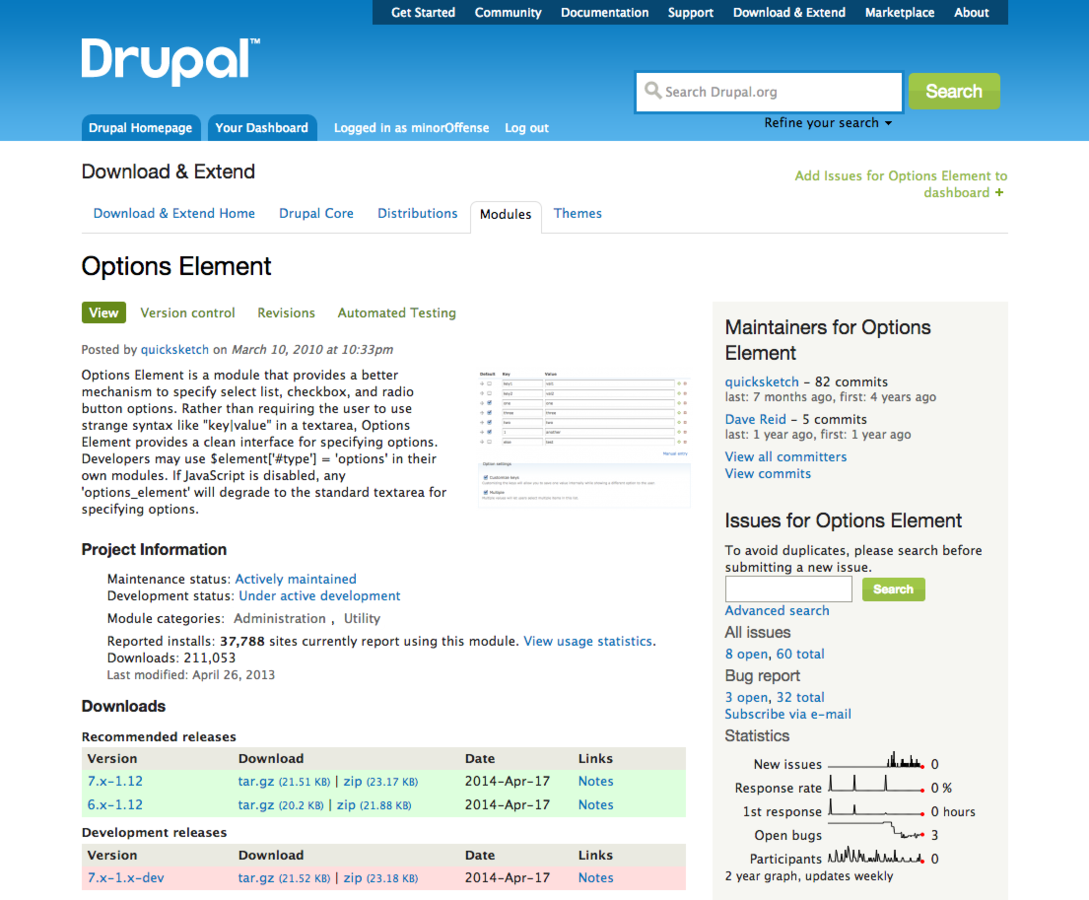
Task: Open 6.x-1.12 release version link
Action: 115,805
